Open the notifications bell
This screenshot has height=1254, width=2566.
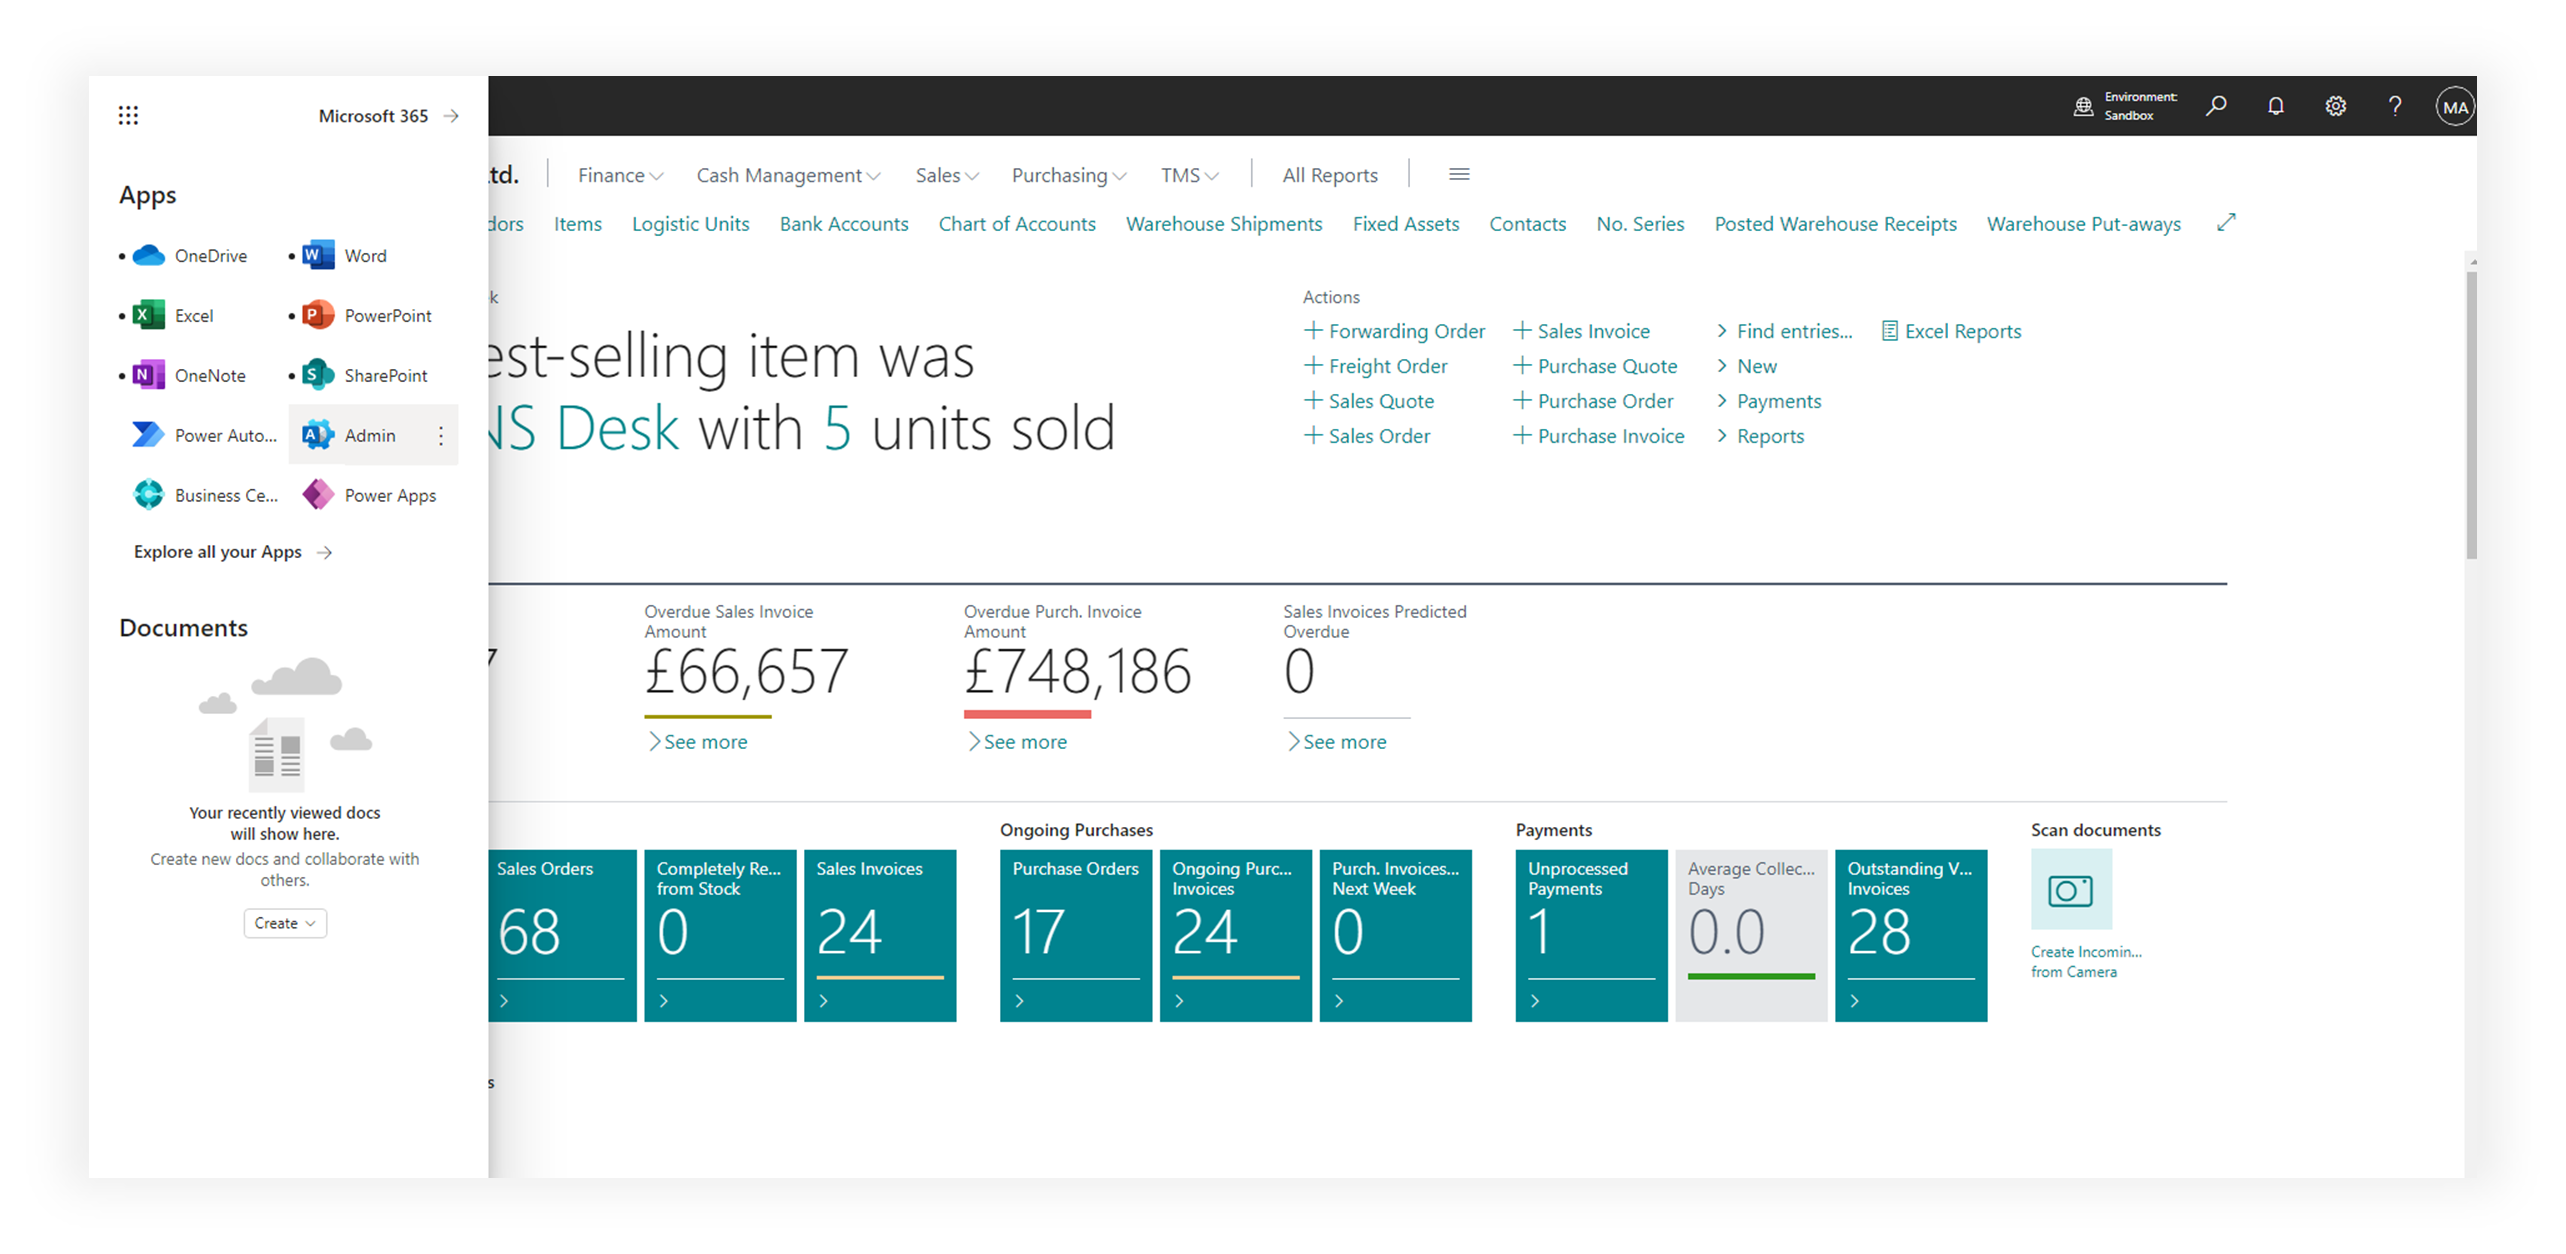pos(2276,106)
